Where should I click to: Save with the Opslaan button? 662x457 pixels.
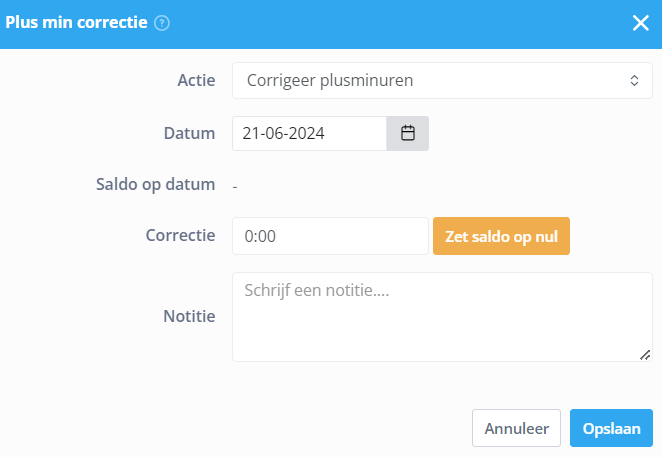[x=611, y=428]
